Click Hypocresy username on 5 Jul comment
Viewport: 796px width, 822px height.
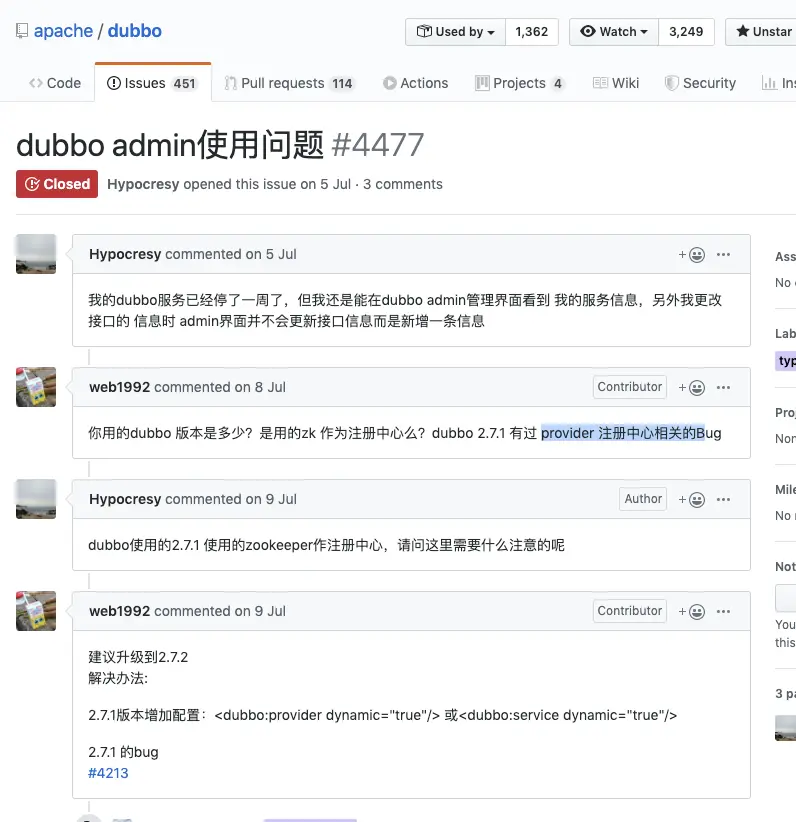(125, 254)
